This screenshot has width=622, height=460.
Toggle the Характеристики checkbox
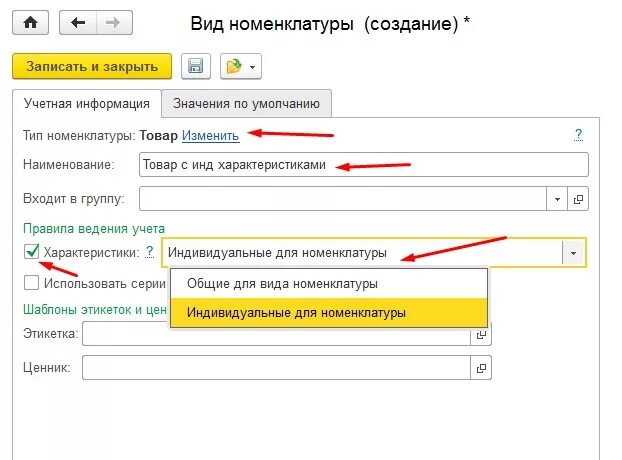click(31, 252)
